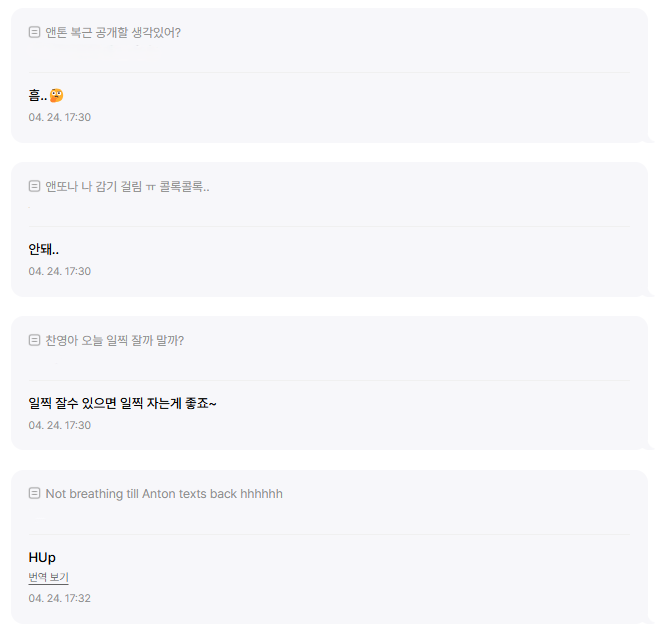Click the reply text '흠..'

coord(38,95)
